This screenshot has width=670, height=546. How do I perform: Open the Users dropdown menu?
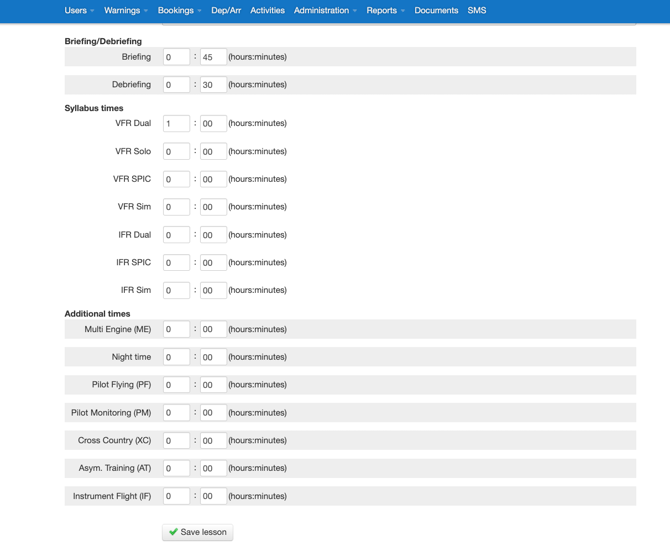[x=79, y=11]
